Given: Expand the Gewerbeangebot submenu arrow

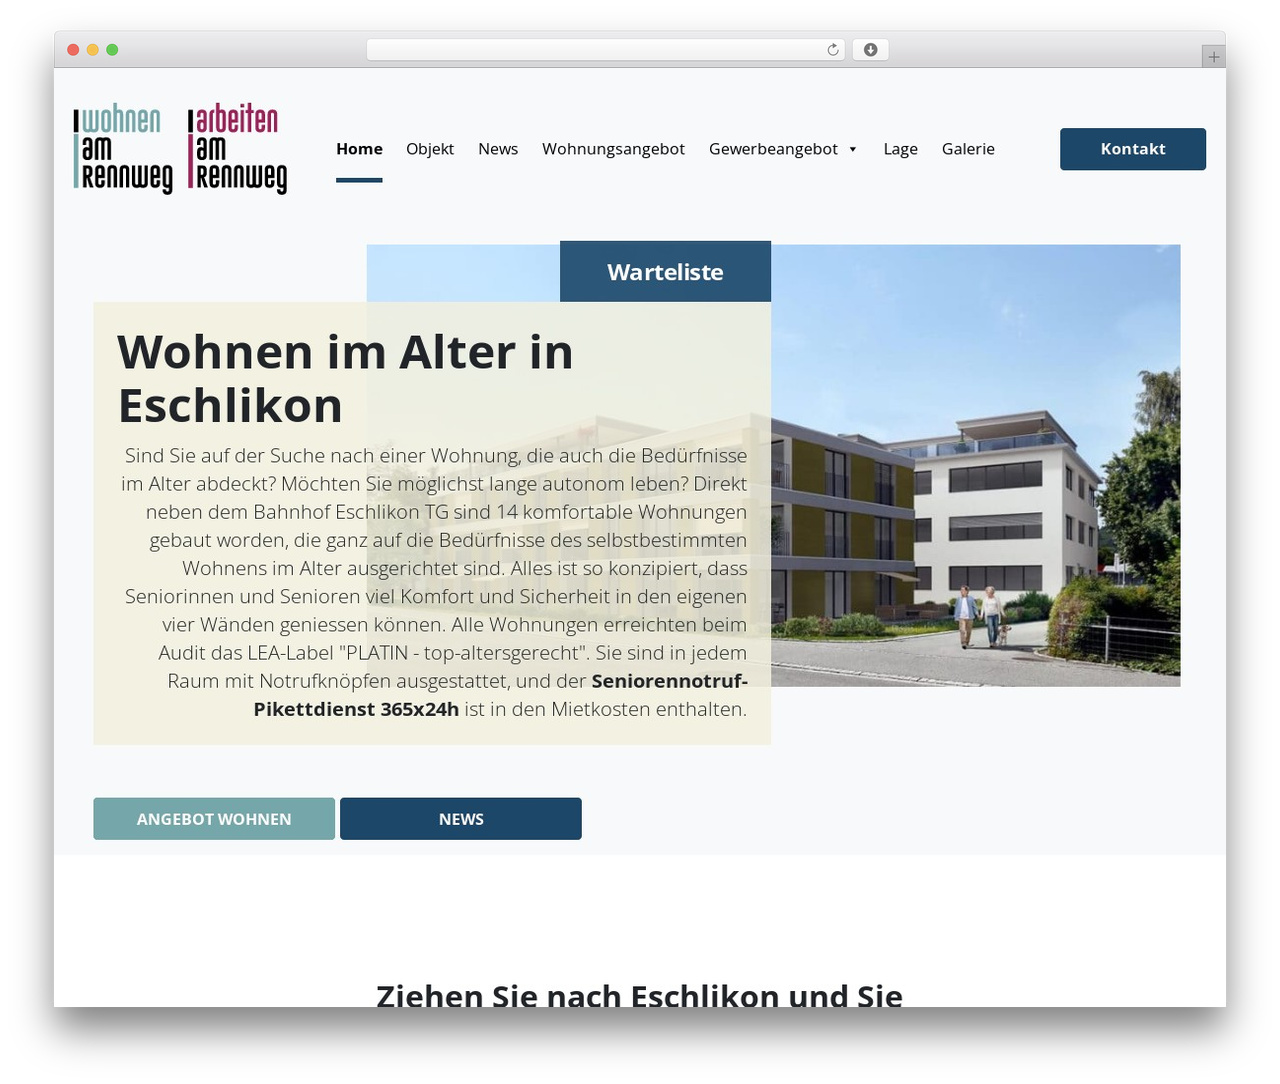Looking at the screenshot, I should coord(853,149).
